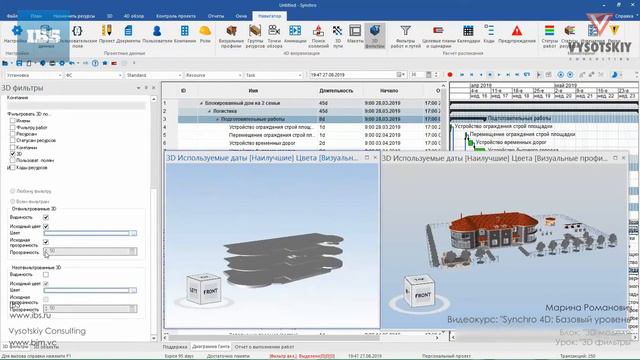The height and width of the screenshot is (360, 640).
Task: Click Цвет swatch under Отфильтрованные 3D
Action: click(90, 233)
